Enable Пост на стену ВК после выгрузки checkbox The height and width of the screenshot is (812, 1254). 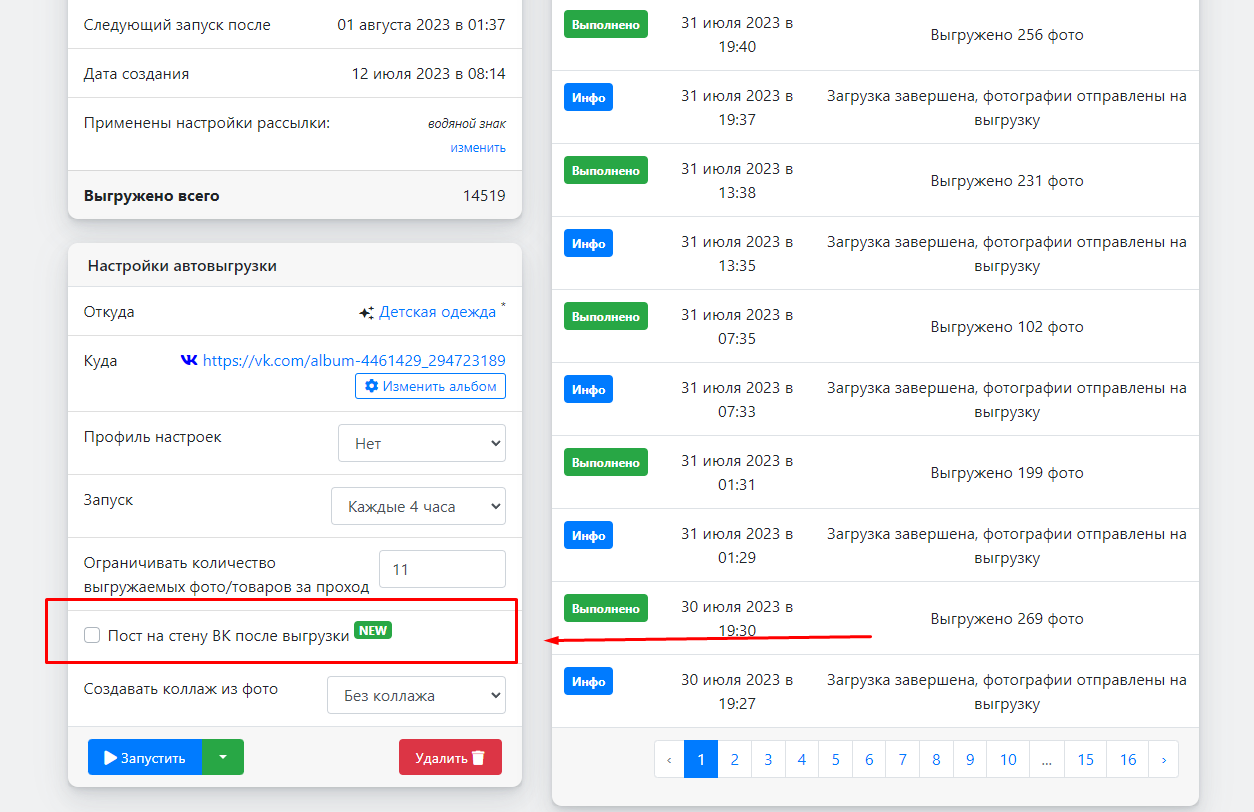click(x=92, y=635)
